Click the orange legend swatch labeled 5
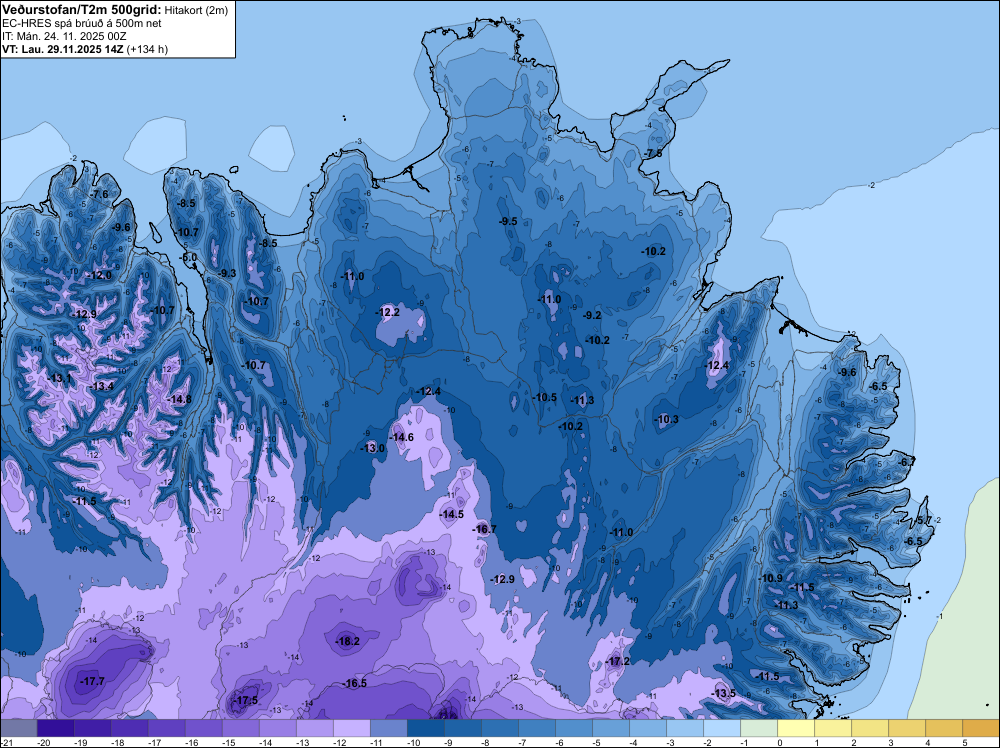Viewport: 1000px width, 748px height. 981,728
